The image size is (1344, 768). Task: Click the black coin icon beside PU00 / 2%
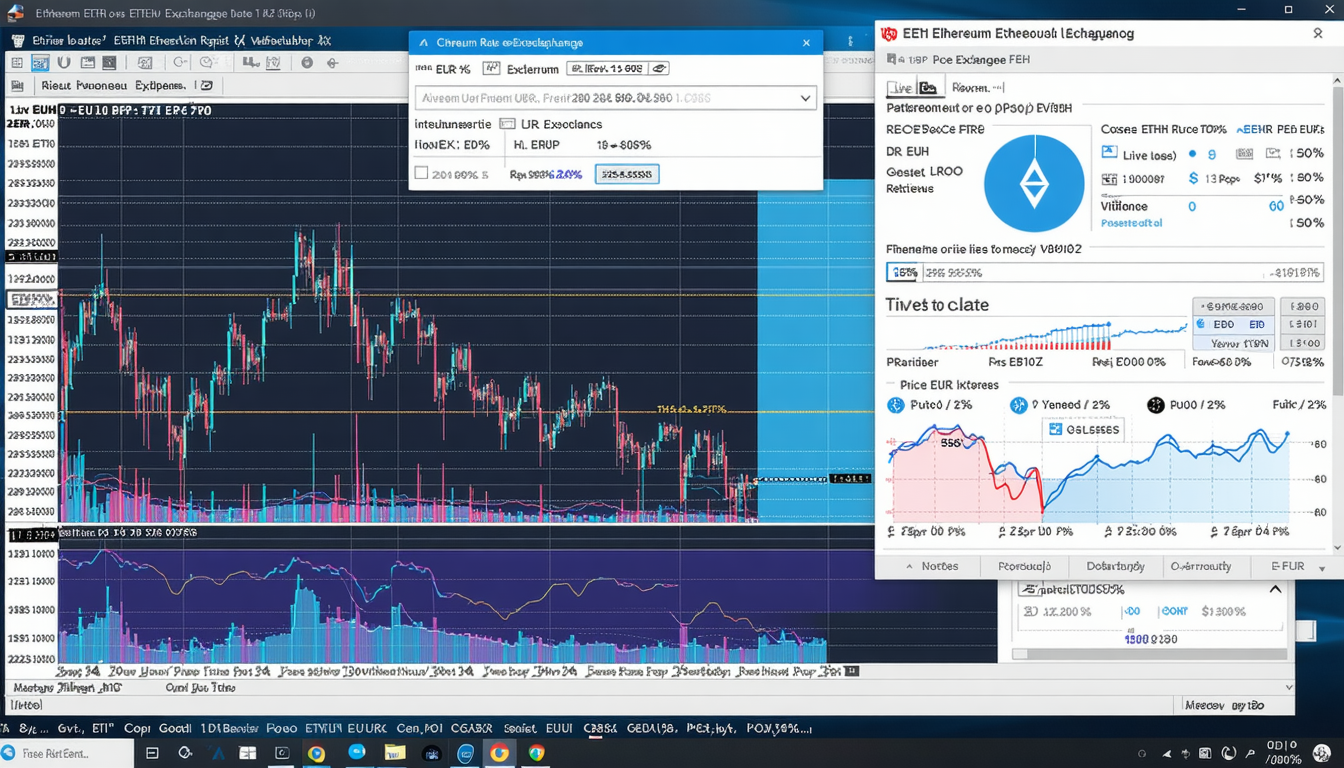tap(1155, 405)
